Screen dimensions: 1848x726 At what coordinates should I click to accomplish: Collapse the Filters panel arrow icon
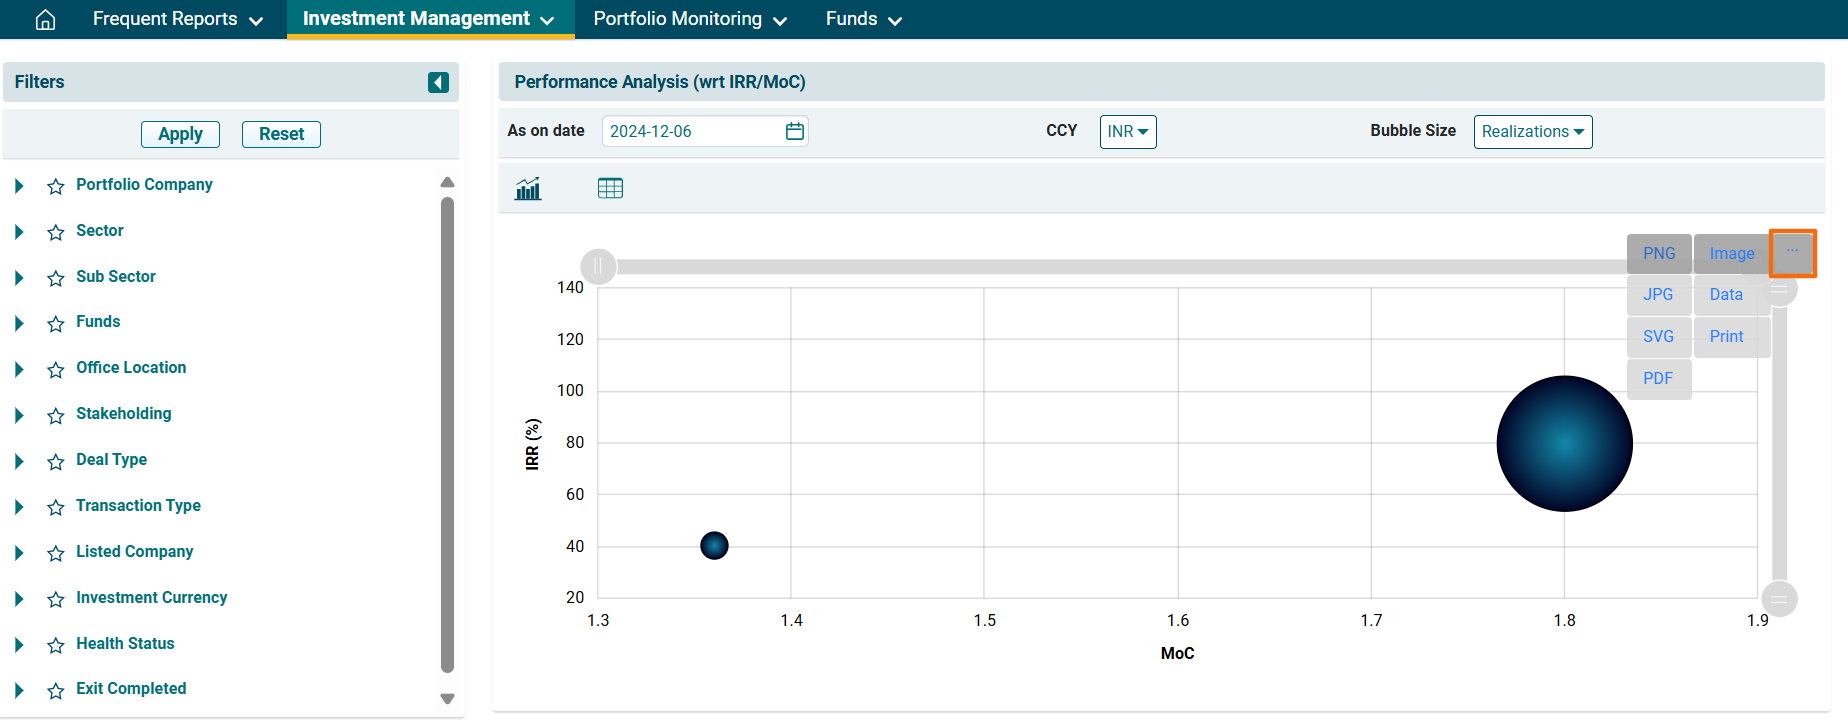[x=438, y=82]
